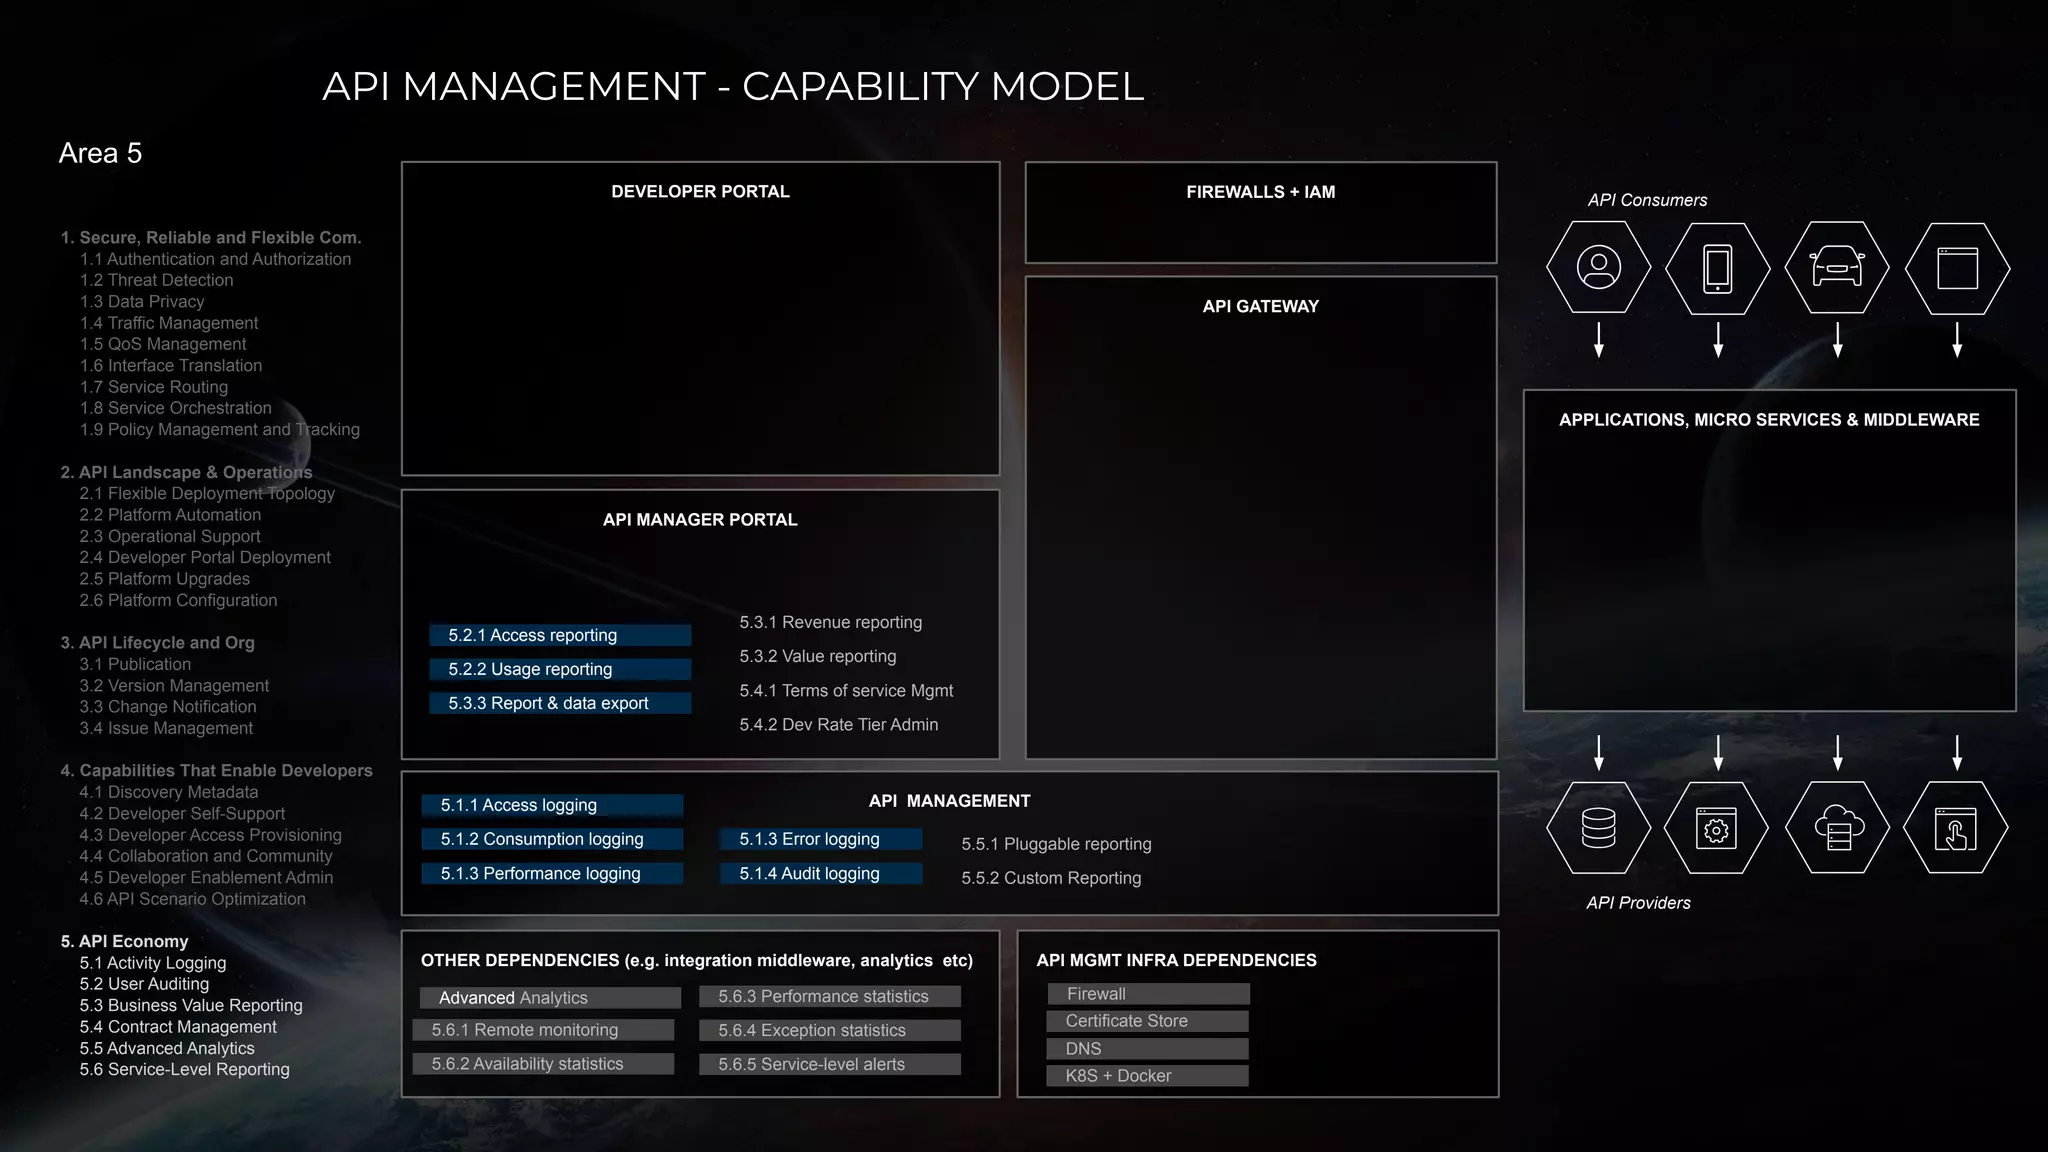2048x1152 pixels.
Task: Click 5.4.1 Terms of service Mgmt
Action: click(x=846, y=690)
